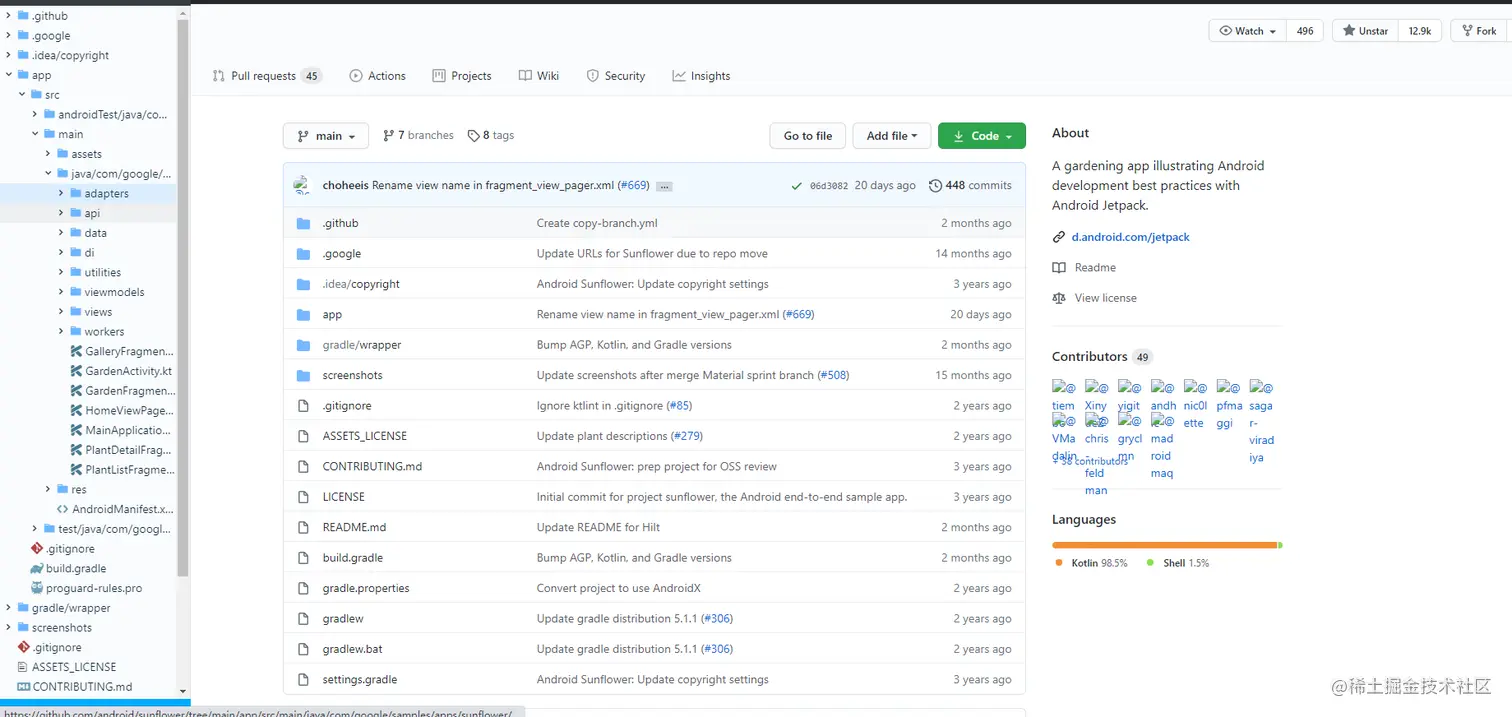Open the Actions tab
1512x717 pixels.
pos(377,76)
